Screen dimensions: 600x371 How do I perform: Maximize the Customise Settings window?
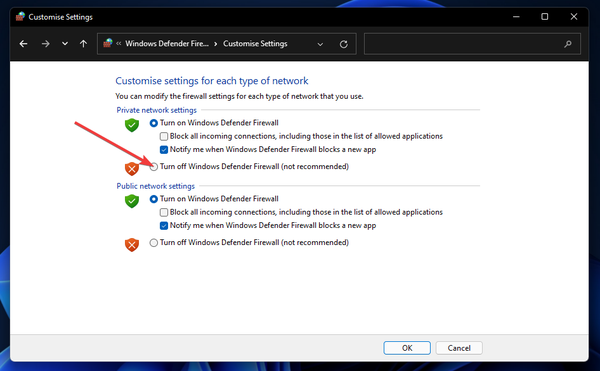tap(545, 17)
